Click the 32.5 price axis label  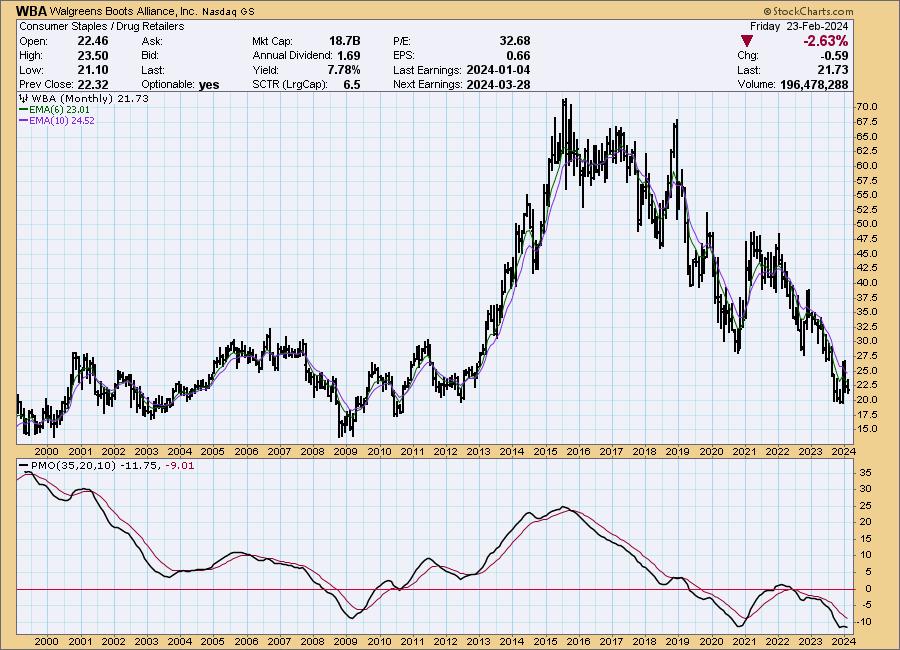[867, 326]
